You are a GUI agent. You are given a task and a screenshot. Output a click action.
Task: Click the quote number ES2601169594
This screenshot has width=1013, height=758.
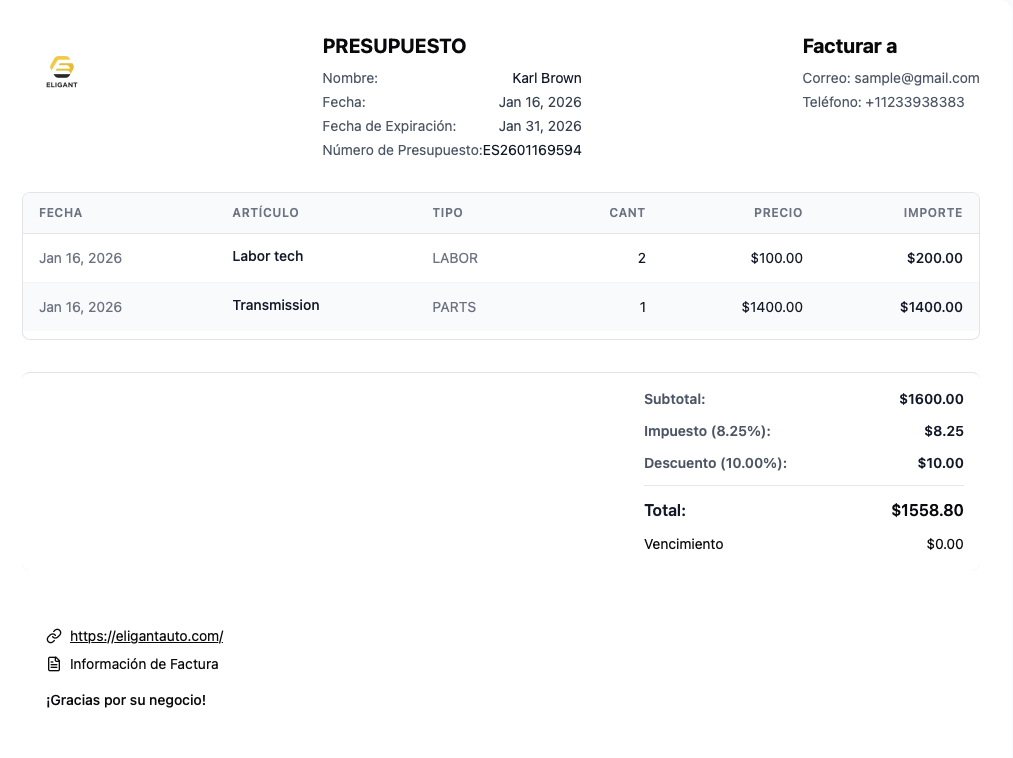532,150
